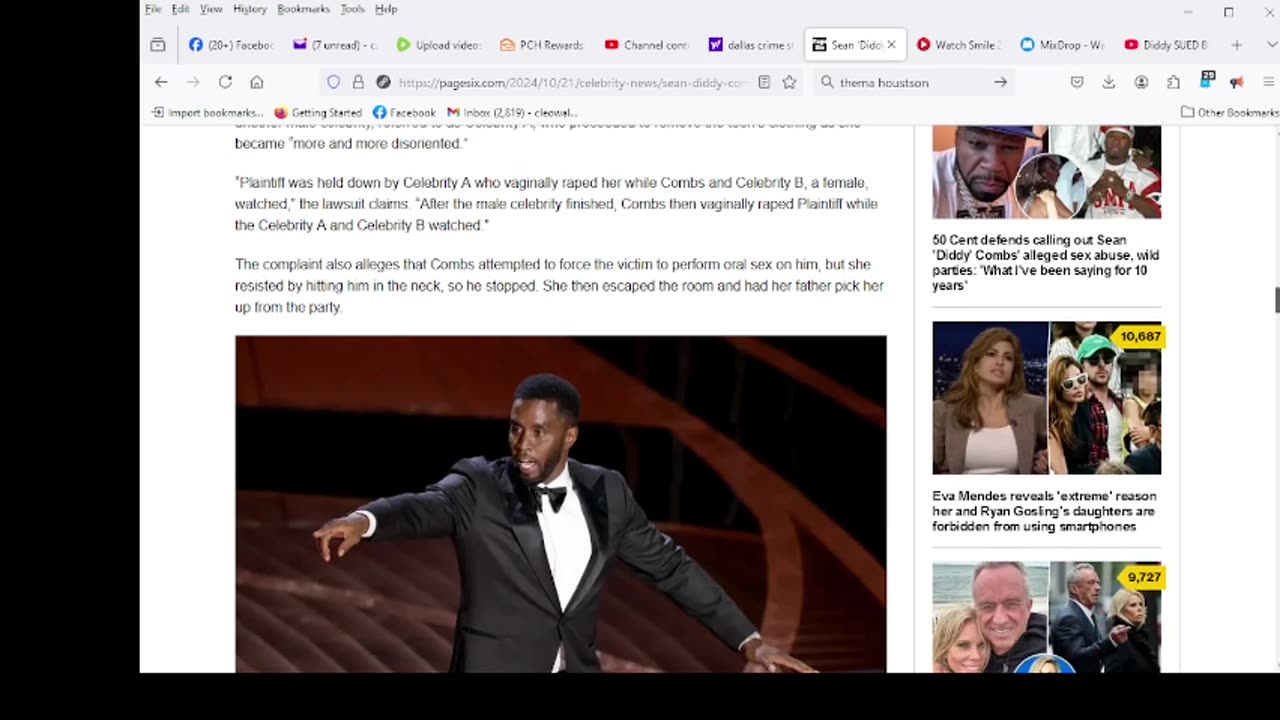Switch to the Facebook tab

(x=230, y=45)
